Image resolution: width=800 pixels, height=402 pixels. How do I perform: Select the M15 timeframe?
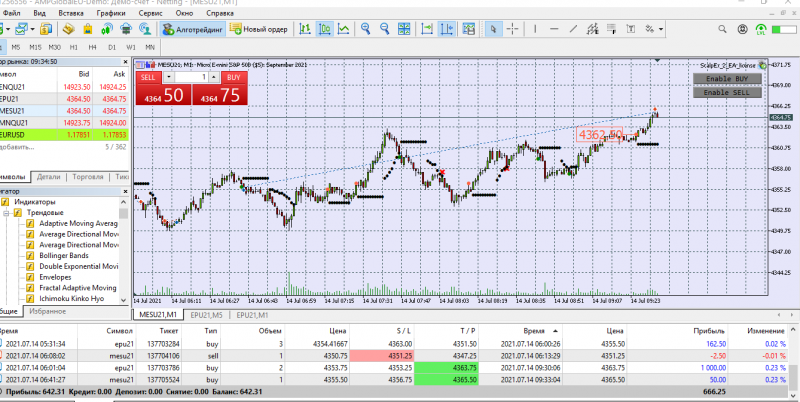click(35, 47)
